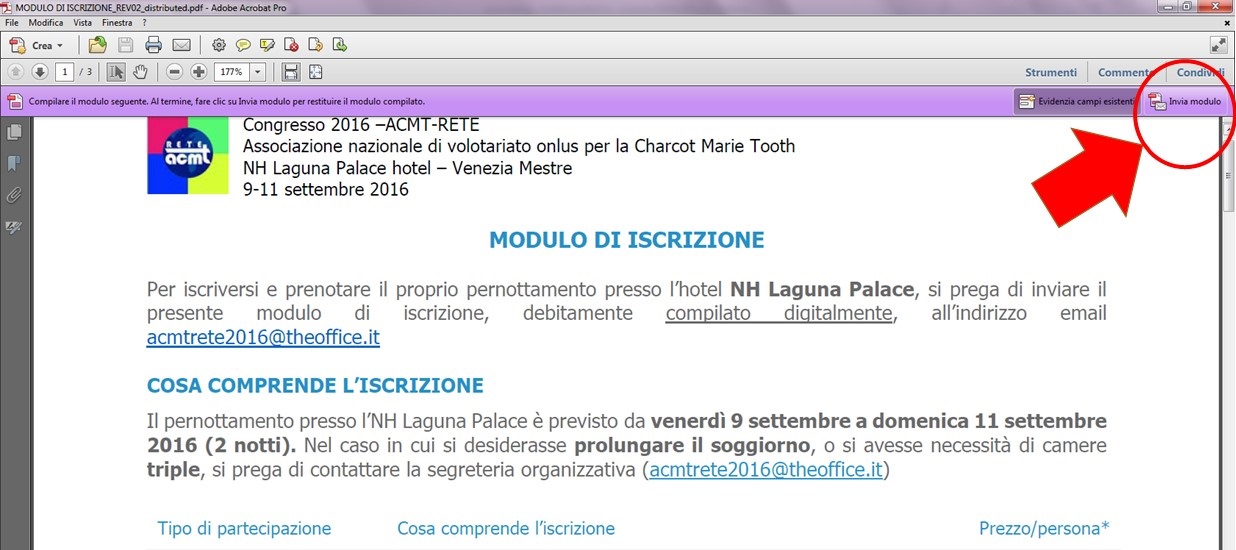
Task: Select the Hand pan tool
Action: point(141,72)
